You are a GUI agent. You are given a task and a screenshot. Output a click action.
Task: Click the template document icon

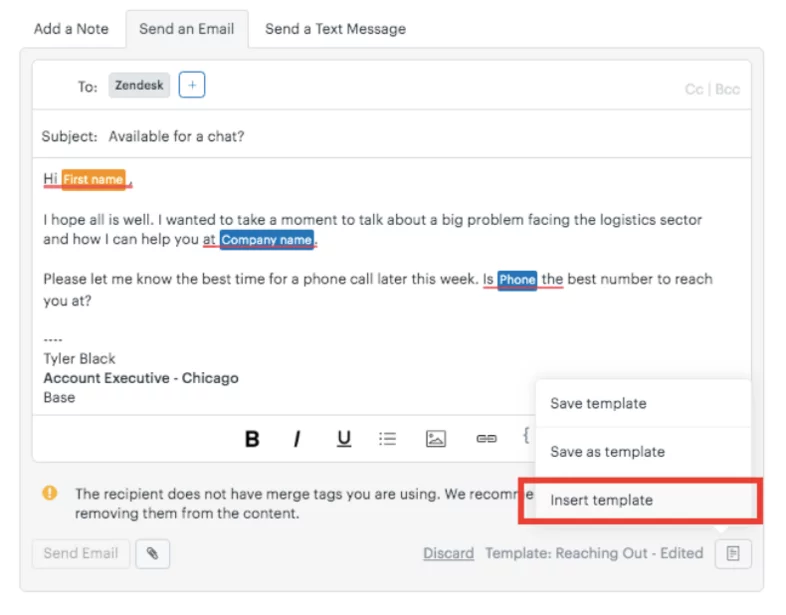[733, 553]
